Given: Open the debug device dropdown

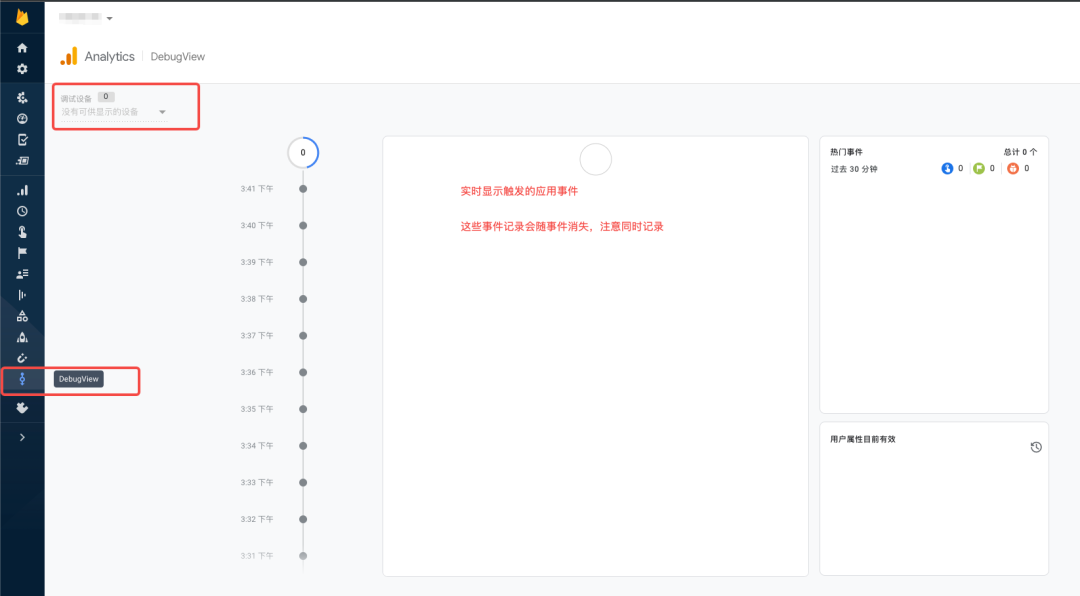Looking at the screenshot, I should point(114,112).
